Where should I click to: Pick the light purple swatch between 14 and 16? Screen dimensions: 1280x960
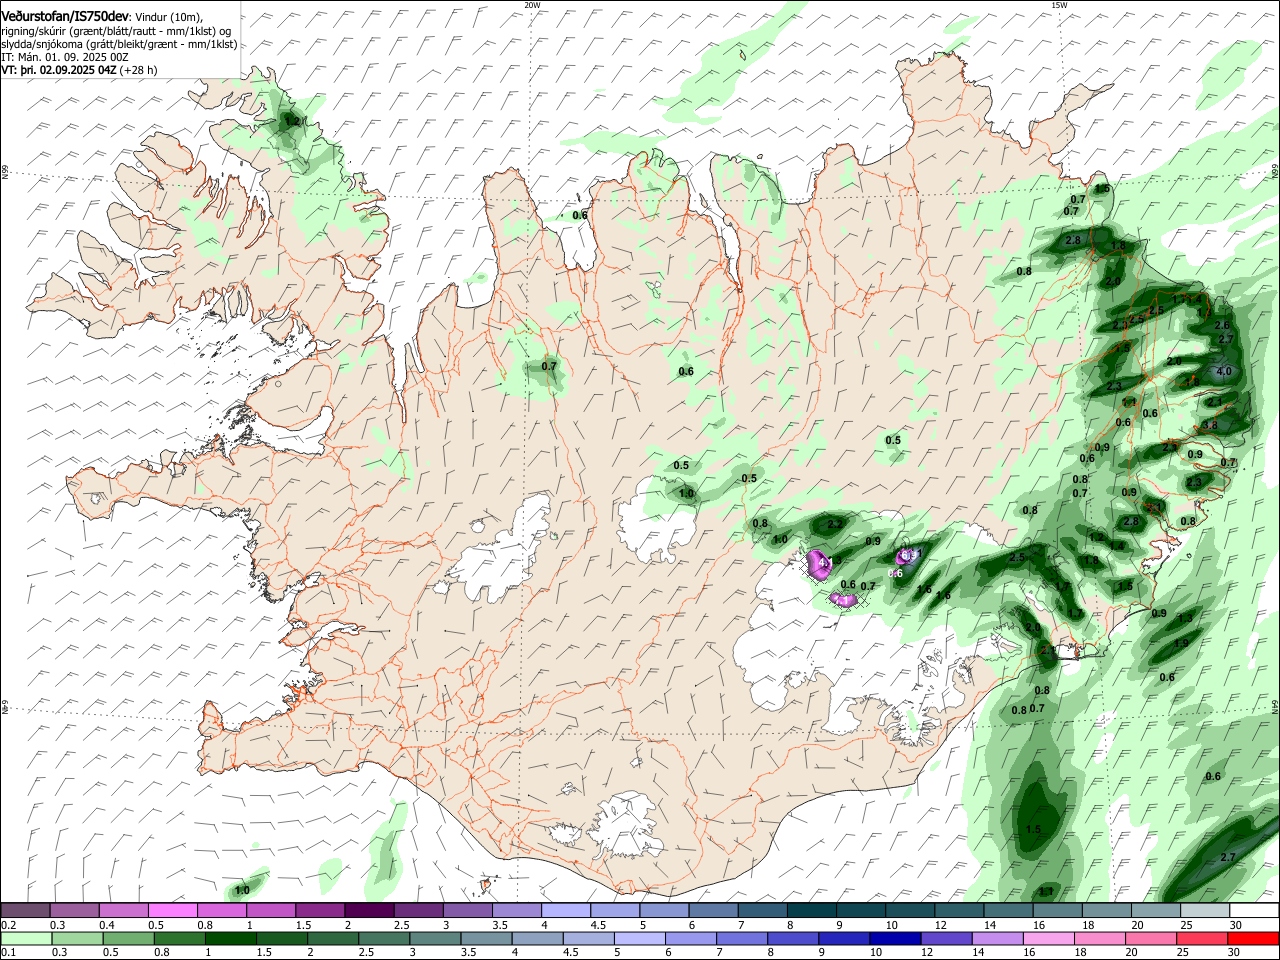pos(997,938)
